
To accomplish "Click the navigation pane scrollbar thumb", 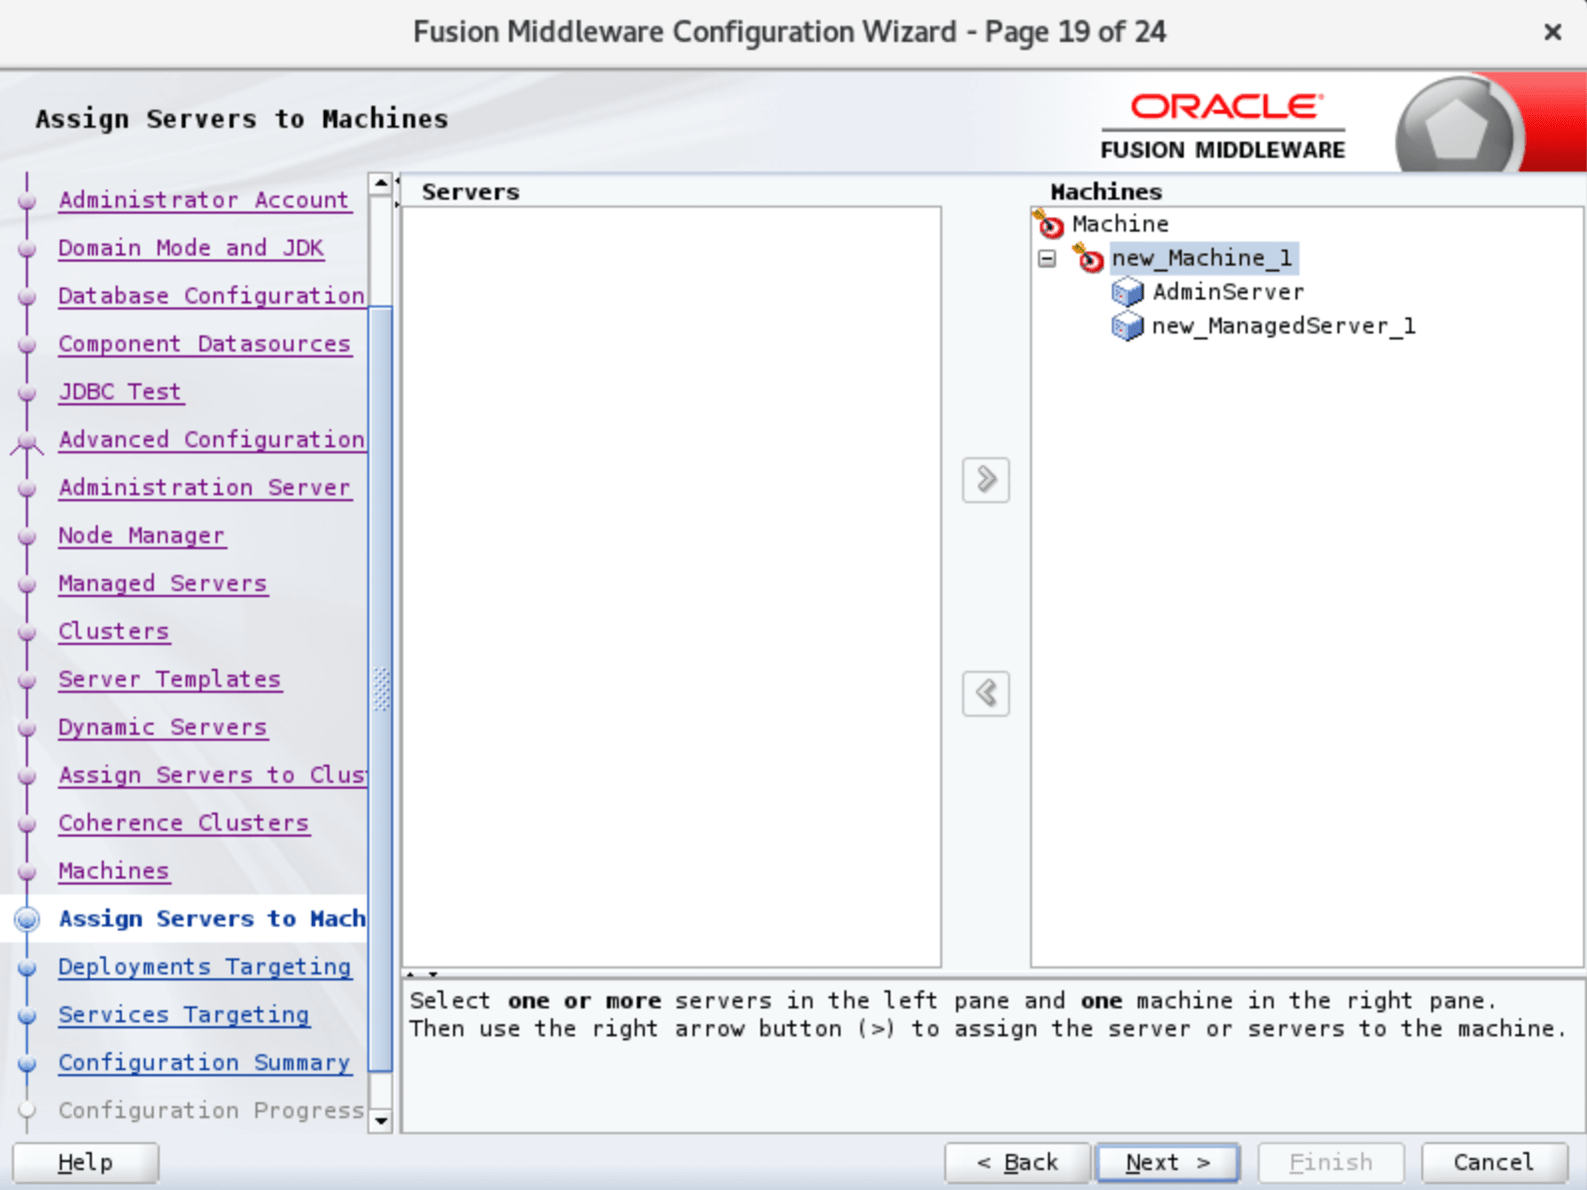I will pyautogui.click(x=381, y=690).
